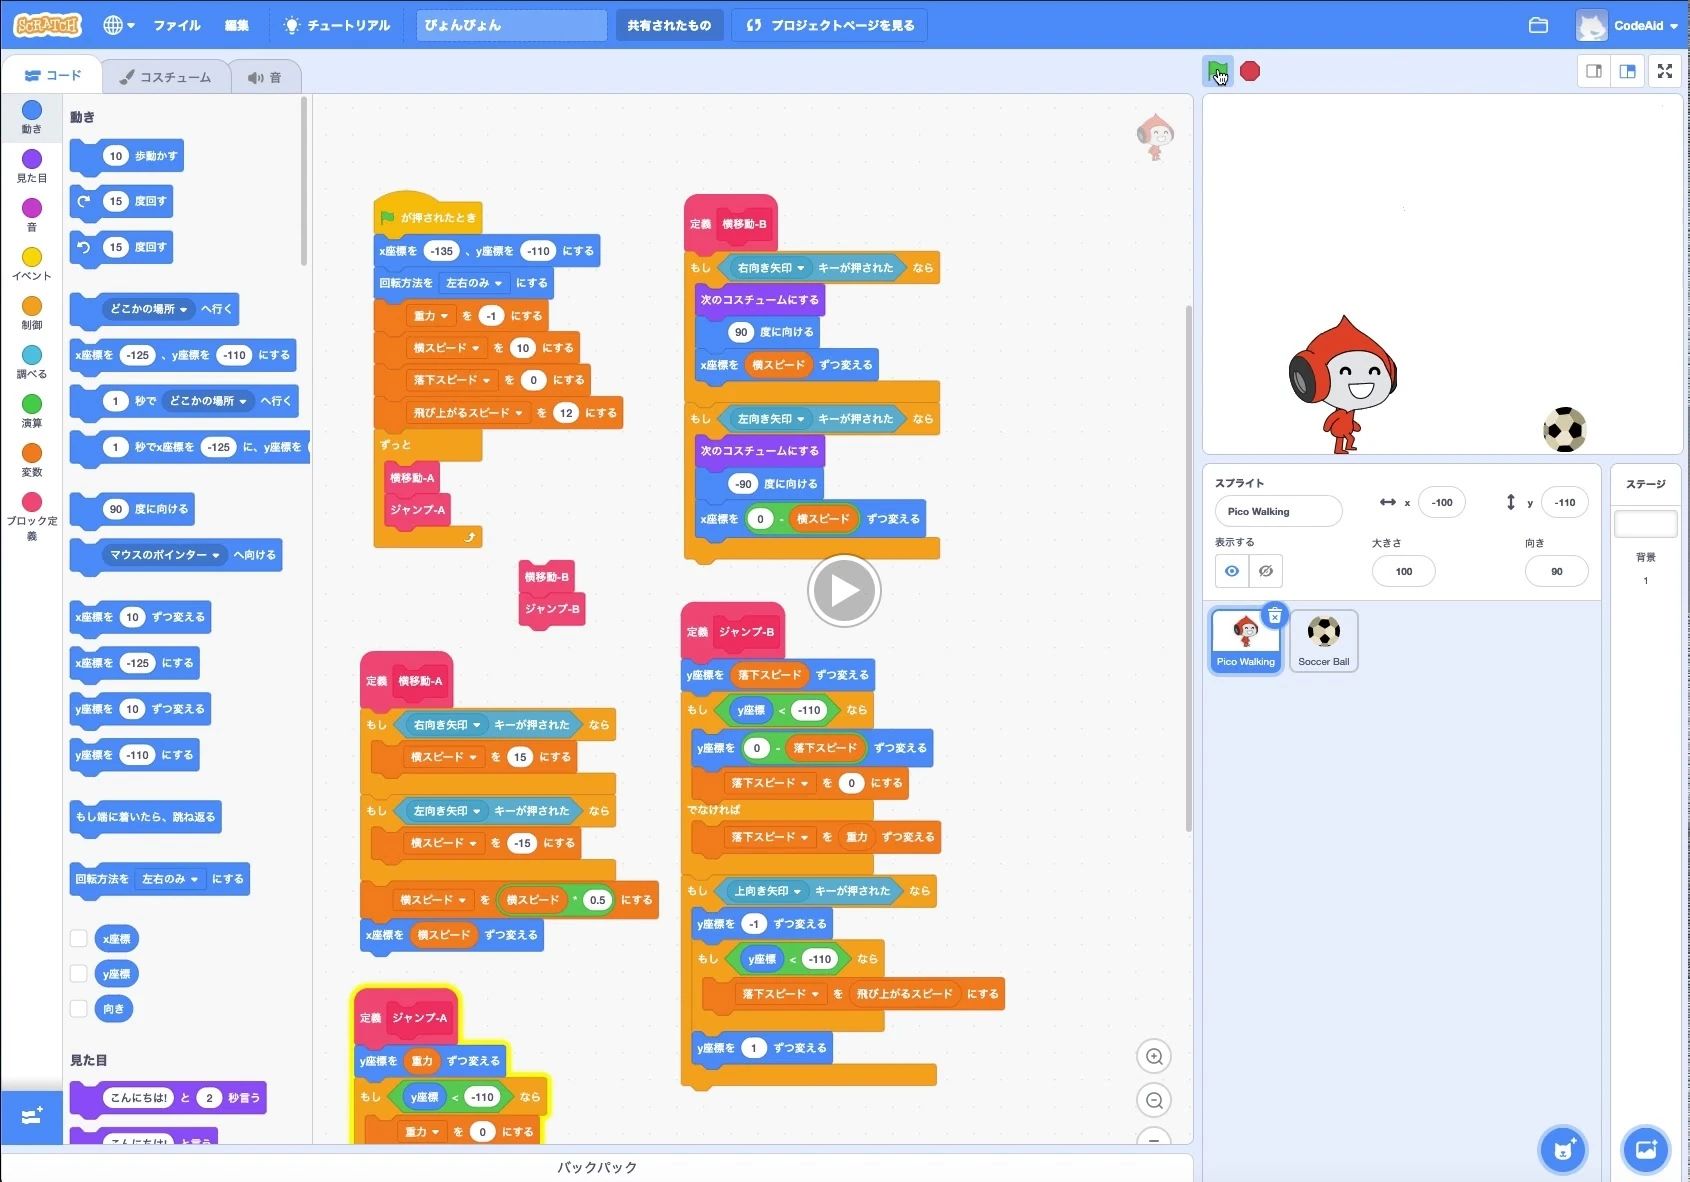Switch to small stage layout

1594,71
